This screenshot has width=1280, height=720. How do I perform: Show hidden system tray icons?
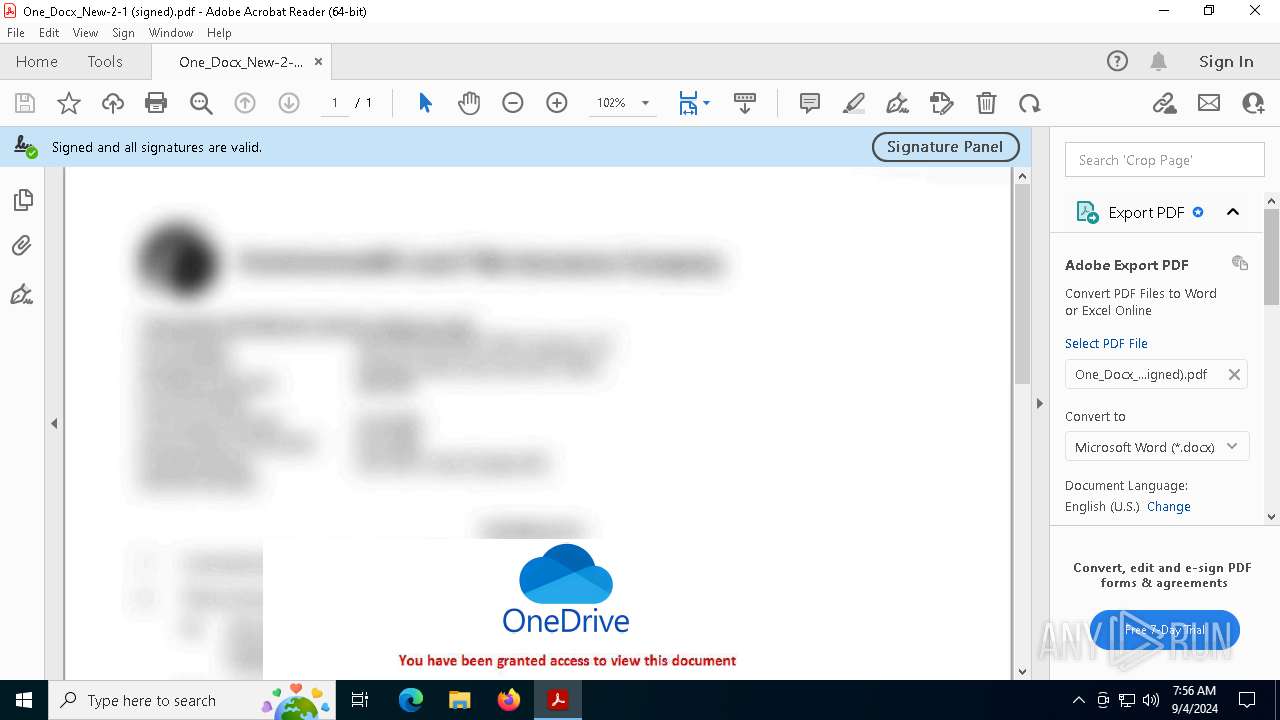point(1078,700)
